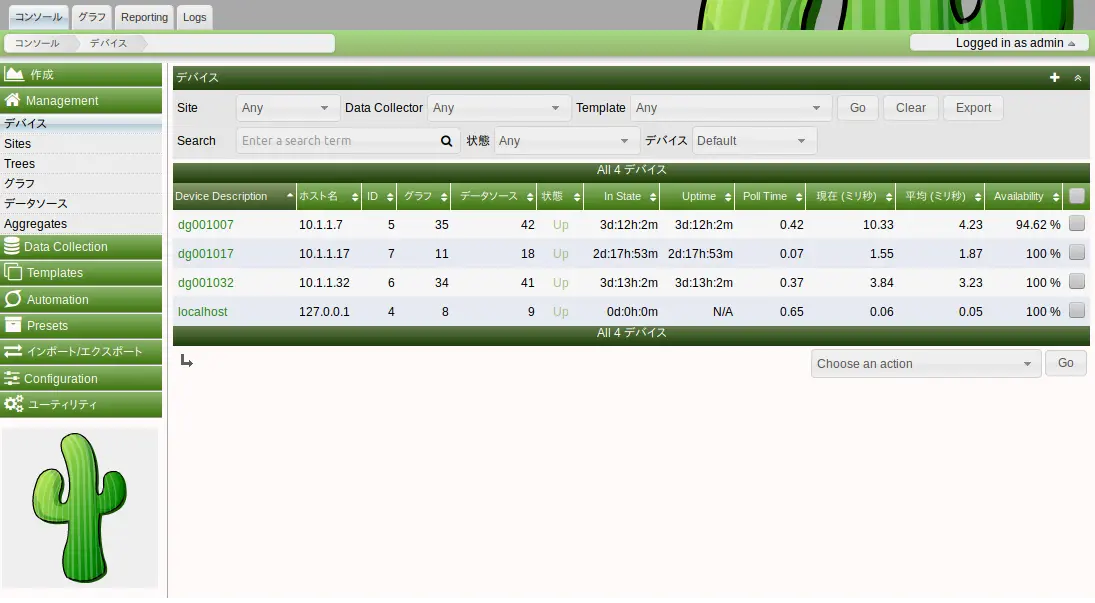
Task: Click the plus icon to add device
Action: [1054, 77]
